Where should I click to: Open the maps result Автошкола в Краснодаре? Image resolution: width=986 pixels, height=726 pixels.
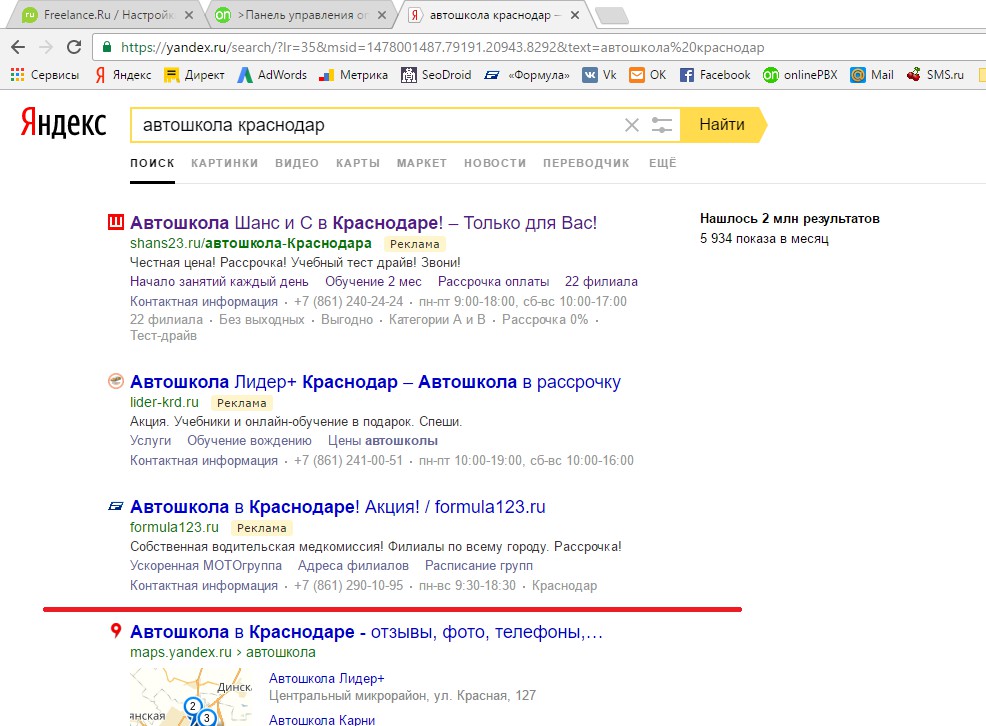pyautogui.click(x=367, y=632)
